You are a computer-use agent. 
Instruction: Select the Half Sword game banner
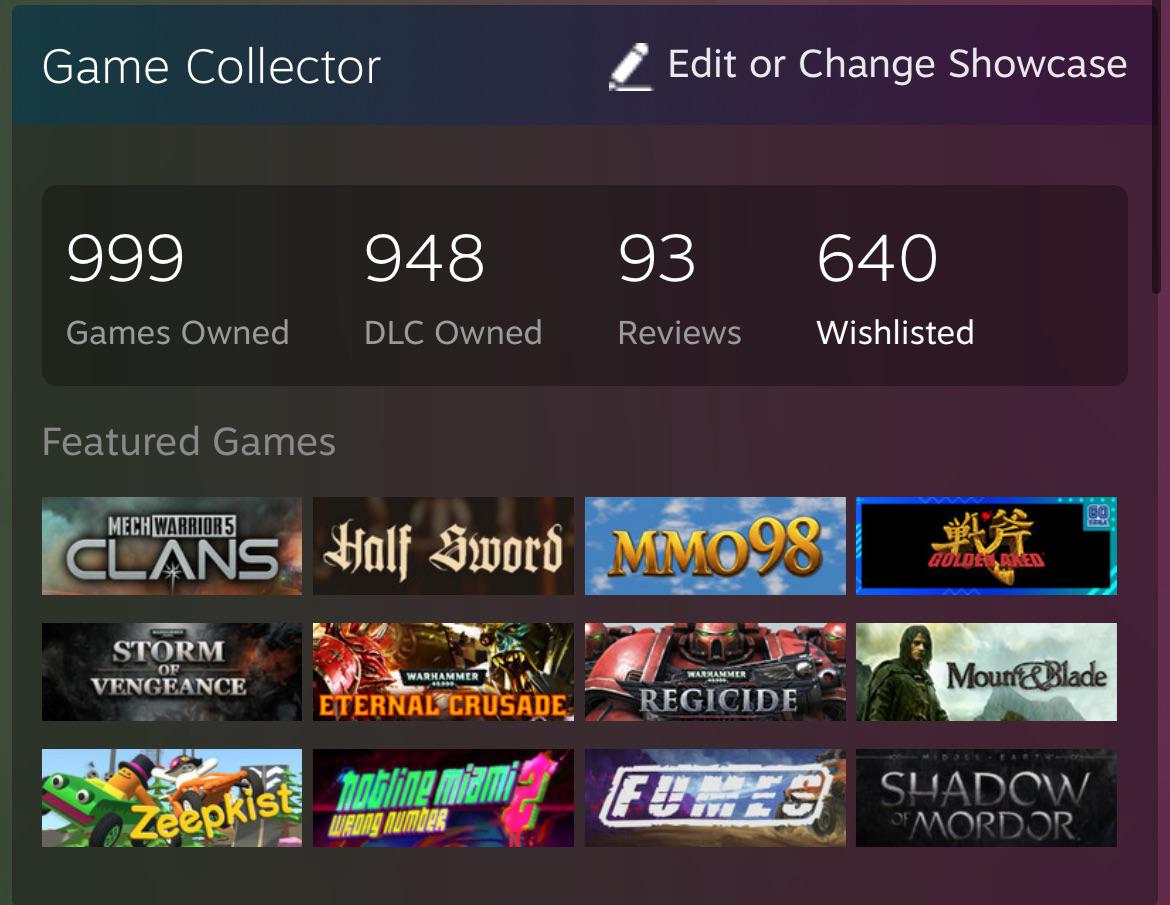click(x=443, y=546)
